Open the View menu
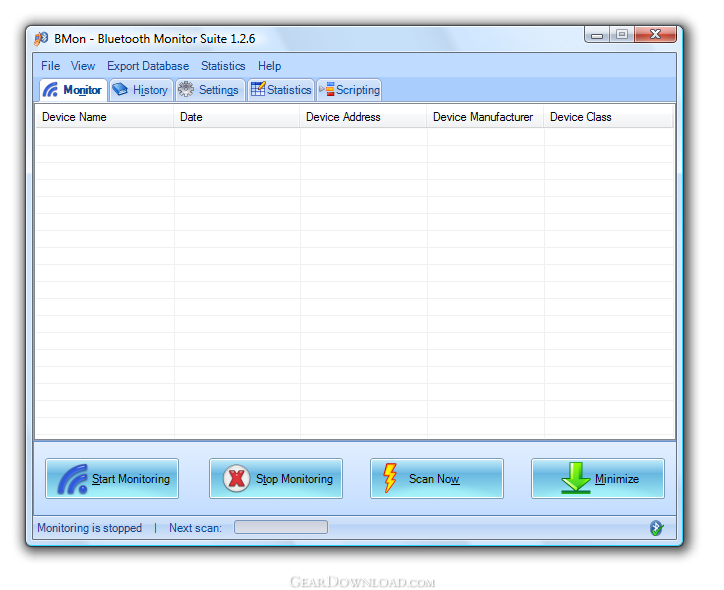The width and height of the screenshot is (724, 590). pyautogui.click(x=83, y=66)
